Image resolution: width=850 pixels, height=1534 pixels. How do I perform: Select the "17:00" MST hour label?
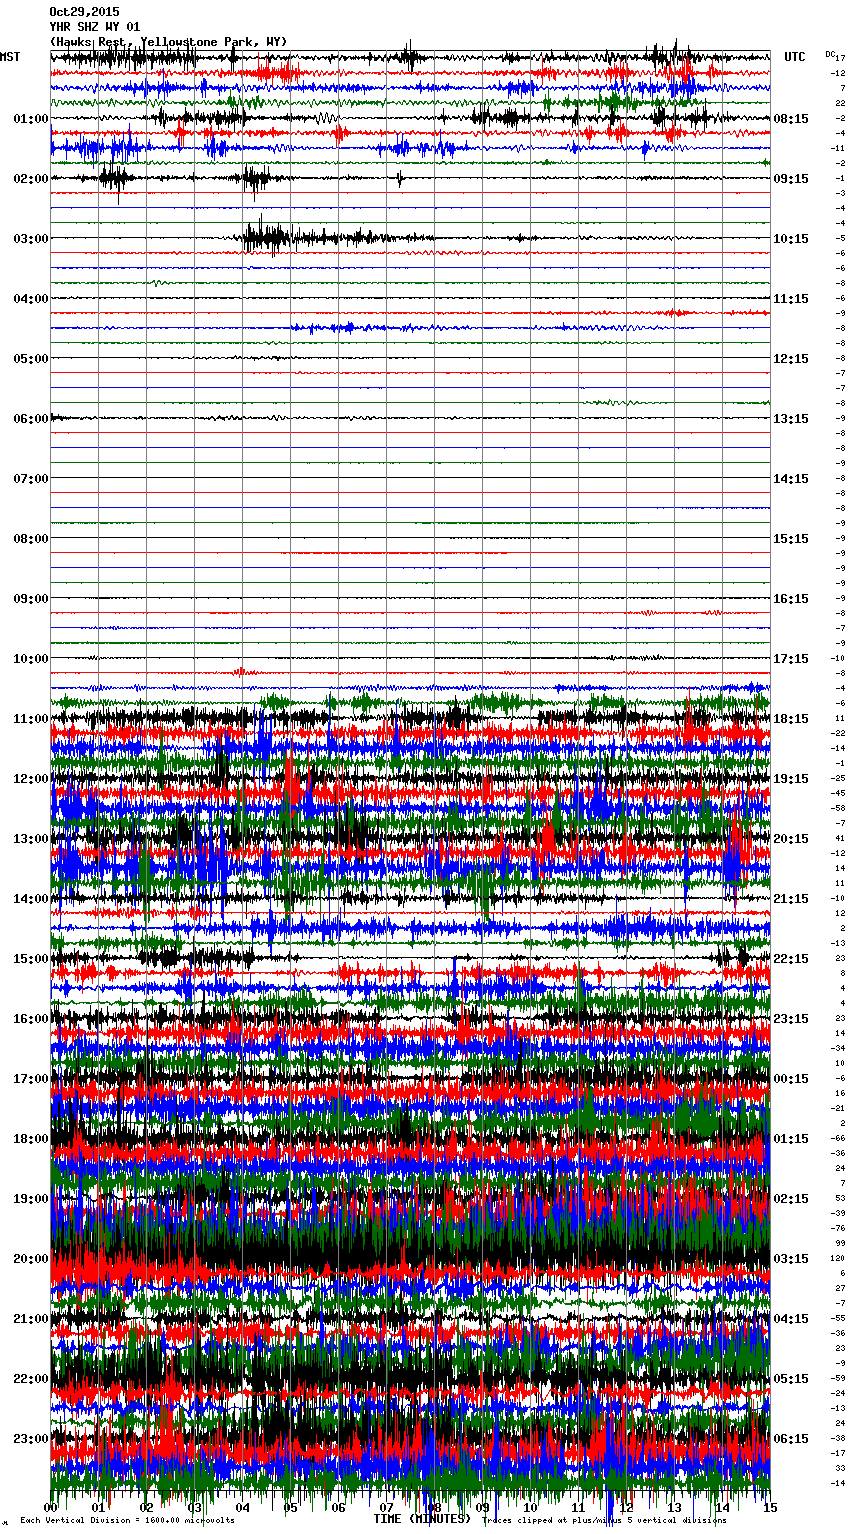pos(31,1079)
